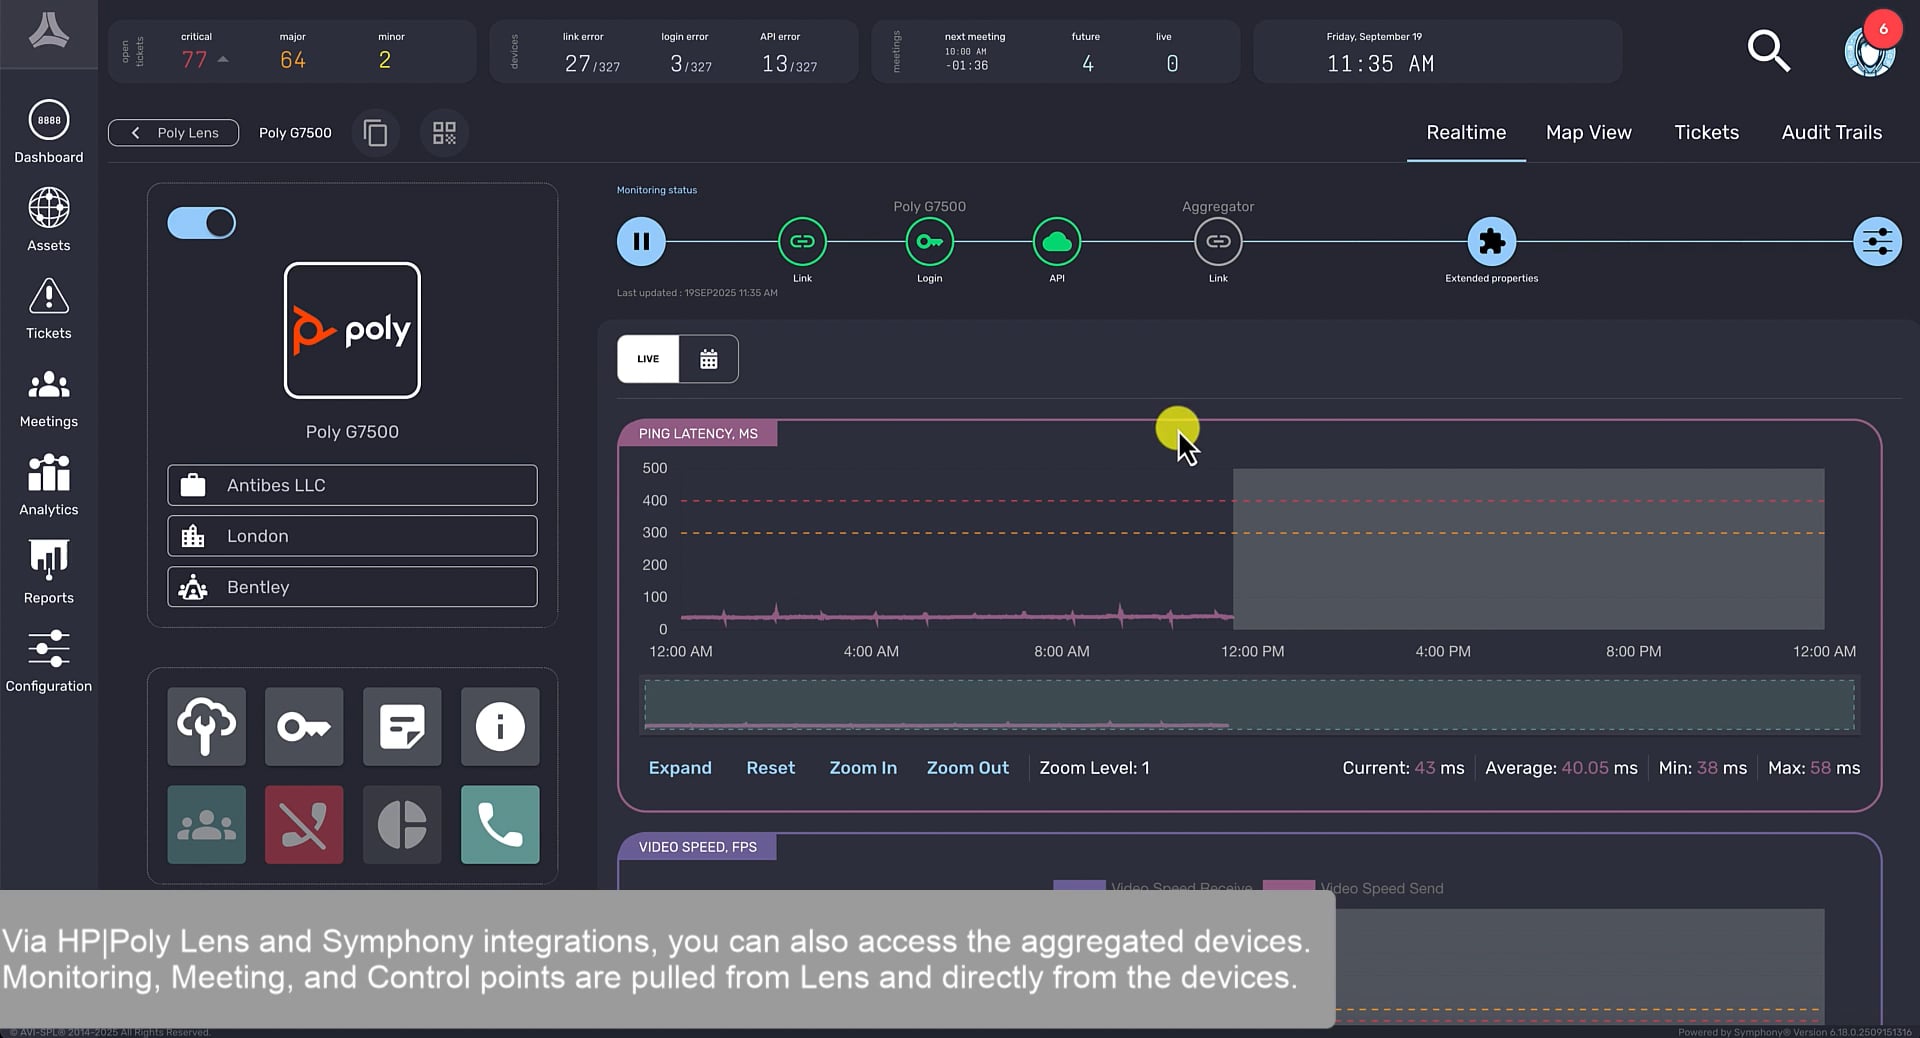Copy device name with the copy icon
The image size is (1920, 1038).
(x=376, y=133)
